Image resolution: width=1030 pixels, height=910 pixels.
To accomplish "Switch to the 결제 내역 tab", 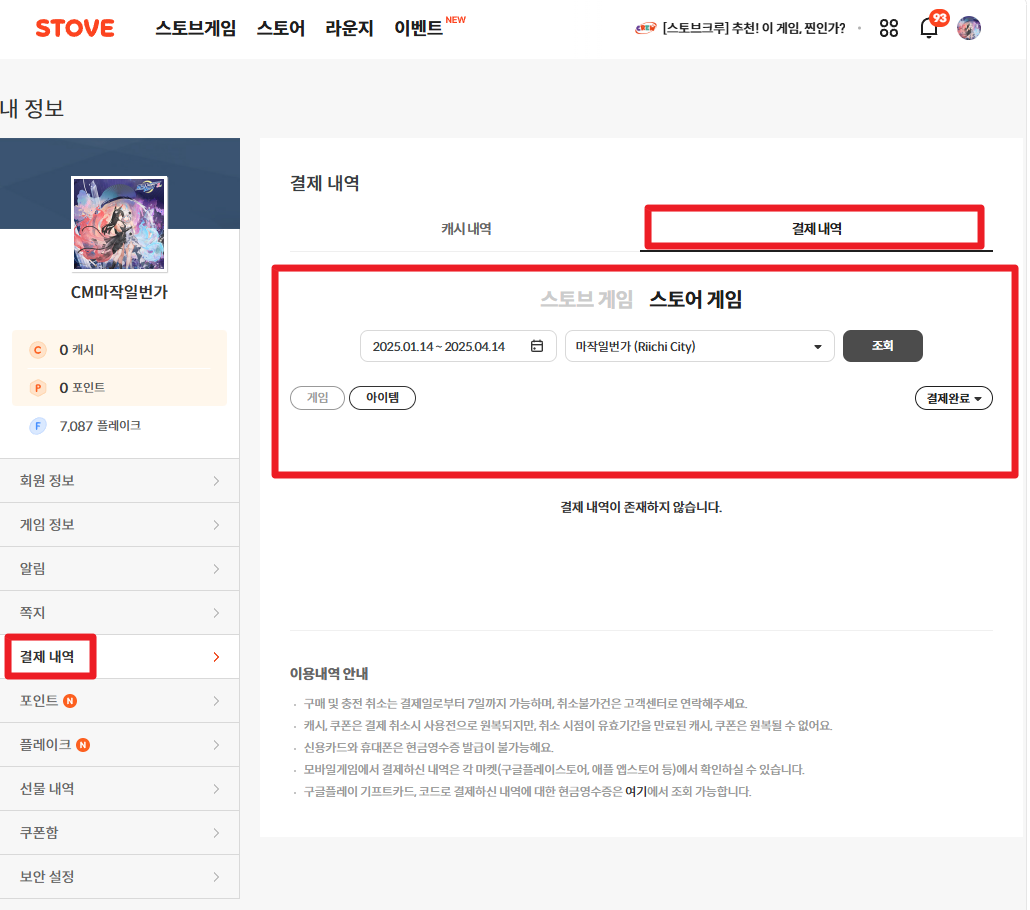I will pyautogui.click(x=817, y=229).
